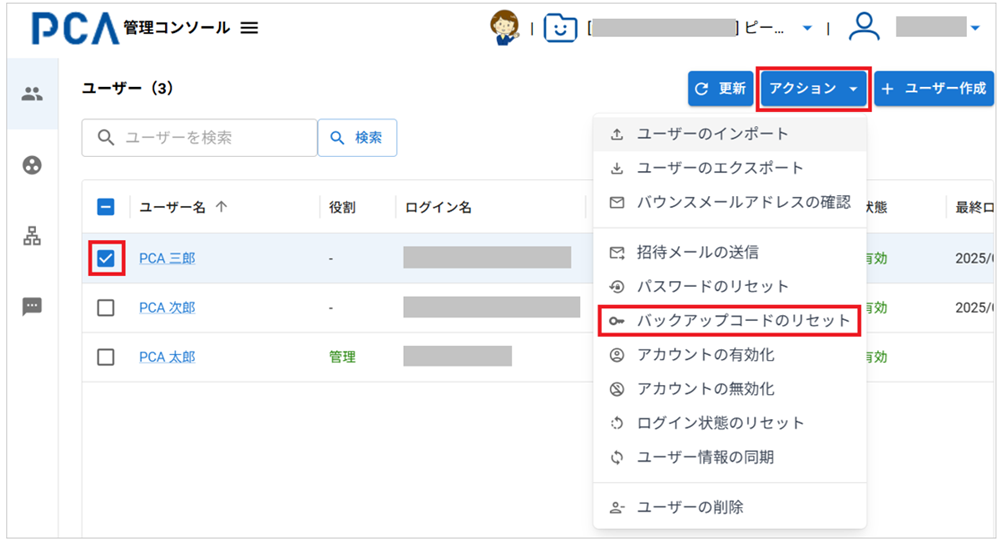This screenshot has width=1000, height=543.
Task: Select バックアップコードのリセット from menu
Action: (743, 321)
